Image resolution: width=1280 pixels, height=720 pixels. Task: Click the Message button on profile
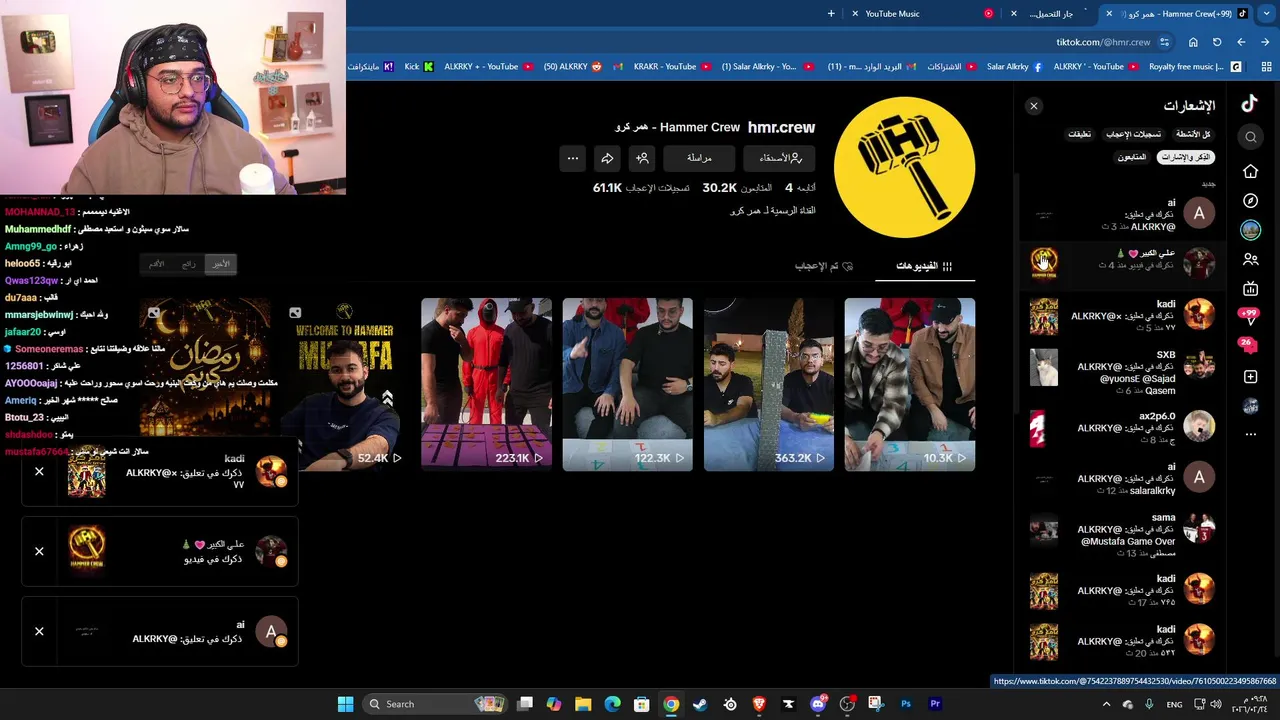[x=699, y=158]
